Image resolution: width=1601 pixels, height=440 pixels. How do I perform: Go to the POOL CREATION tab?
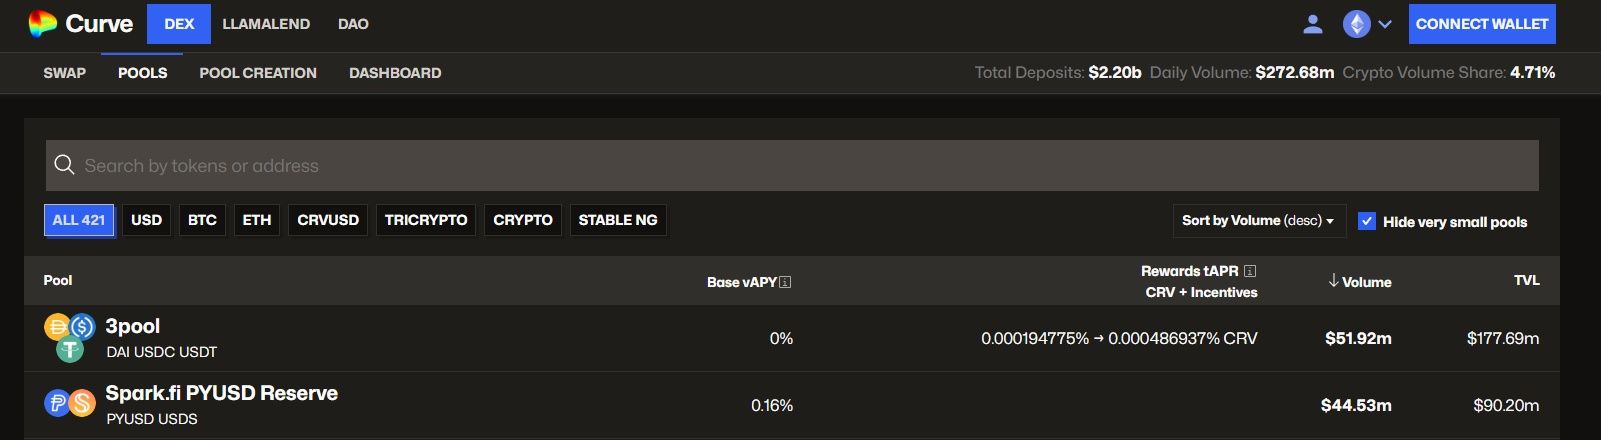pyautogui.click(x=258, y=73)
